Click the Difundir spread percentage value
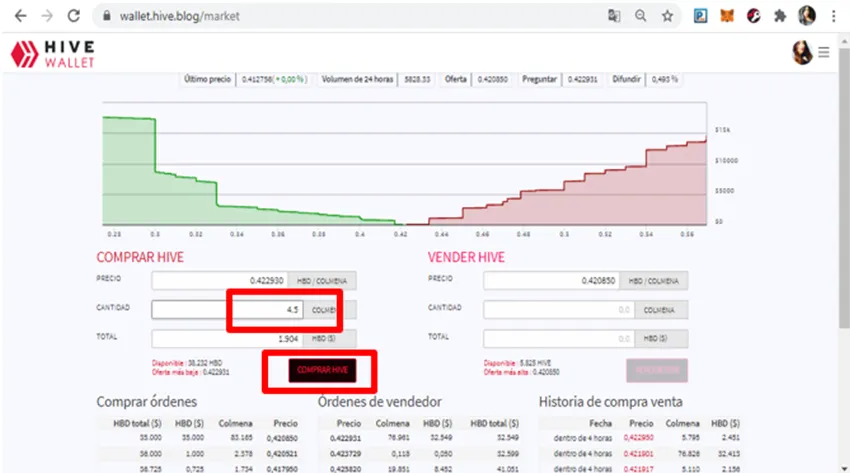The image size is (850, 473). tap(665, 79)
